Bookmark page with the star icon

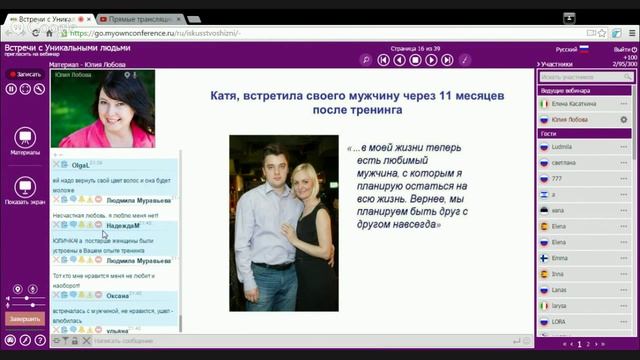click(602, 33)
